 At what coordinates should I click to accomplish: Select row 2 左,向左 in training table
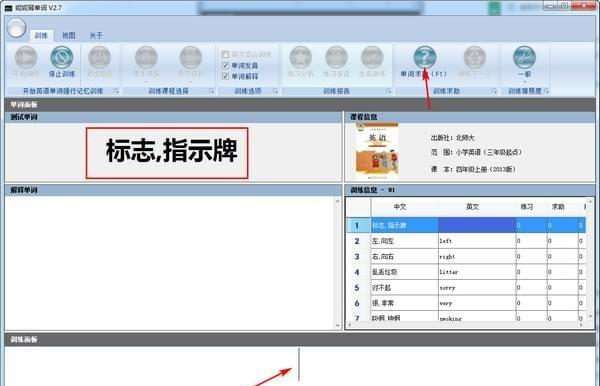coord(466,241)
